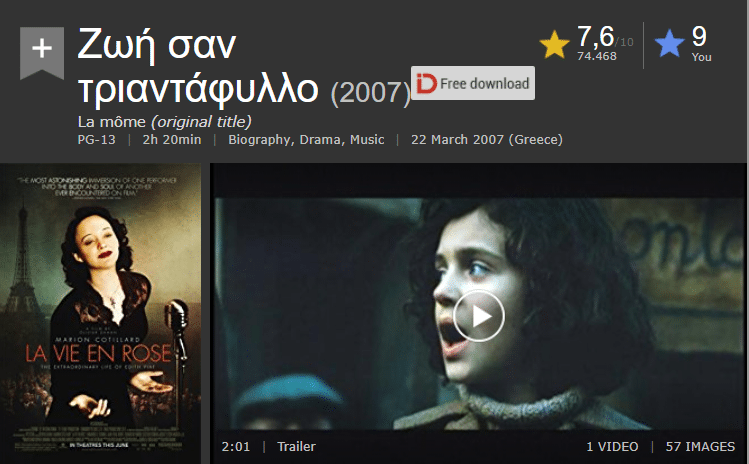
Task: Open the 22 March 2007 release date
Action: pos(487,140)
